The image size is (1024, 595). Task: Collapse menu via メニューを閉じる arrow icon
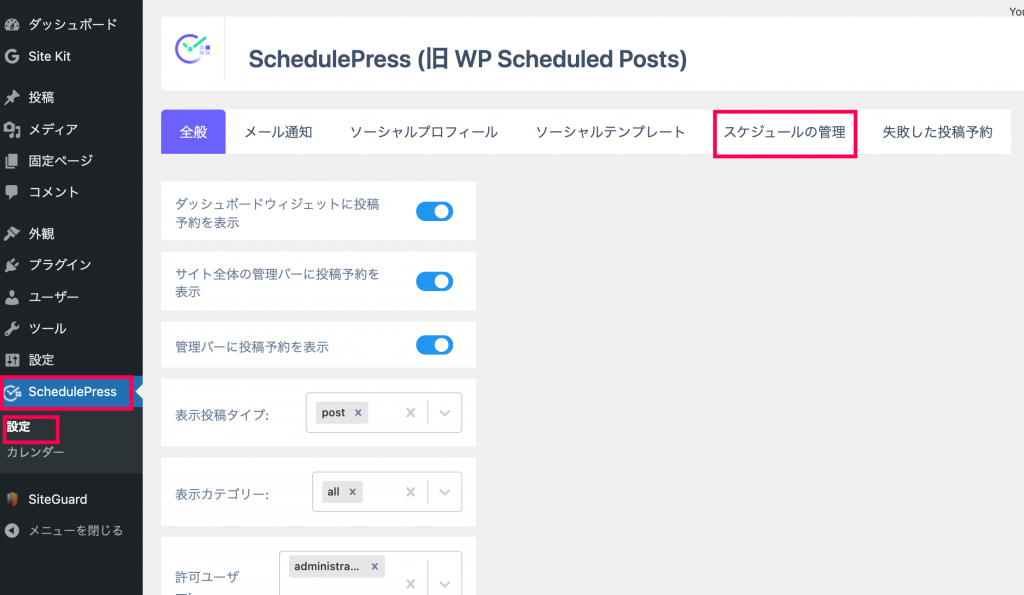(x=12, y=530)
